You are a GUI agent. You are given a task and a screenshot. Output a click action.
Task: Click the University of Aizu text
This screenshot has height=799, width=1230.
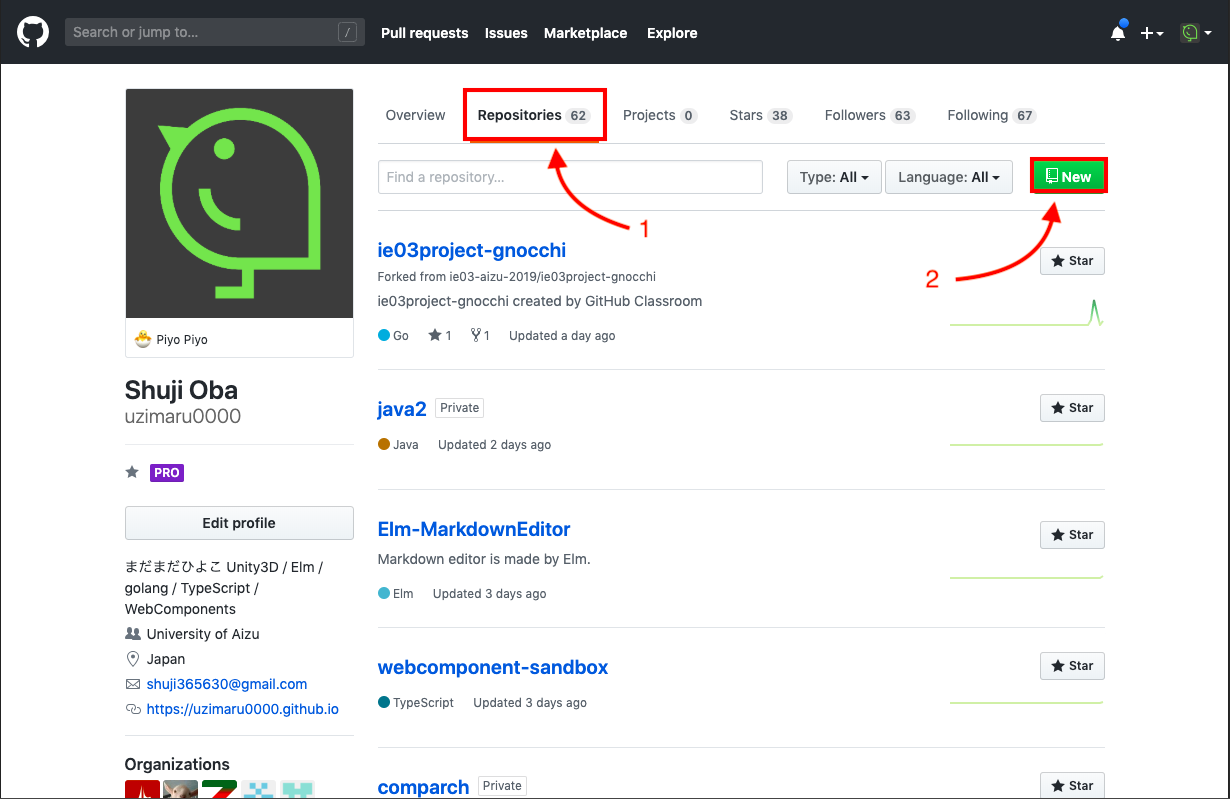[203, 634]
